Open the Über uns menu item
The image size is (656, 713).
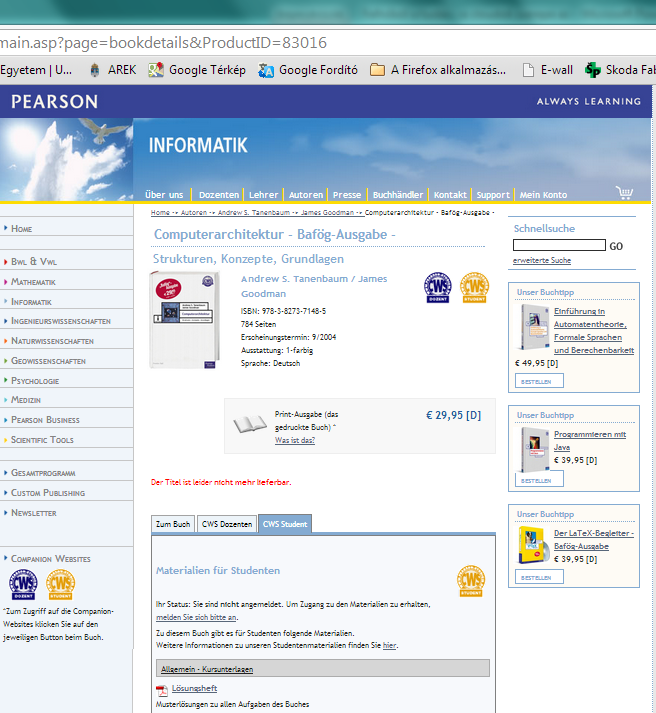[x=164, y=195]
